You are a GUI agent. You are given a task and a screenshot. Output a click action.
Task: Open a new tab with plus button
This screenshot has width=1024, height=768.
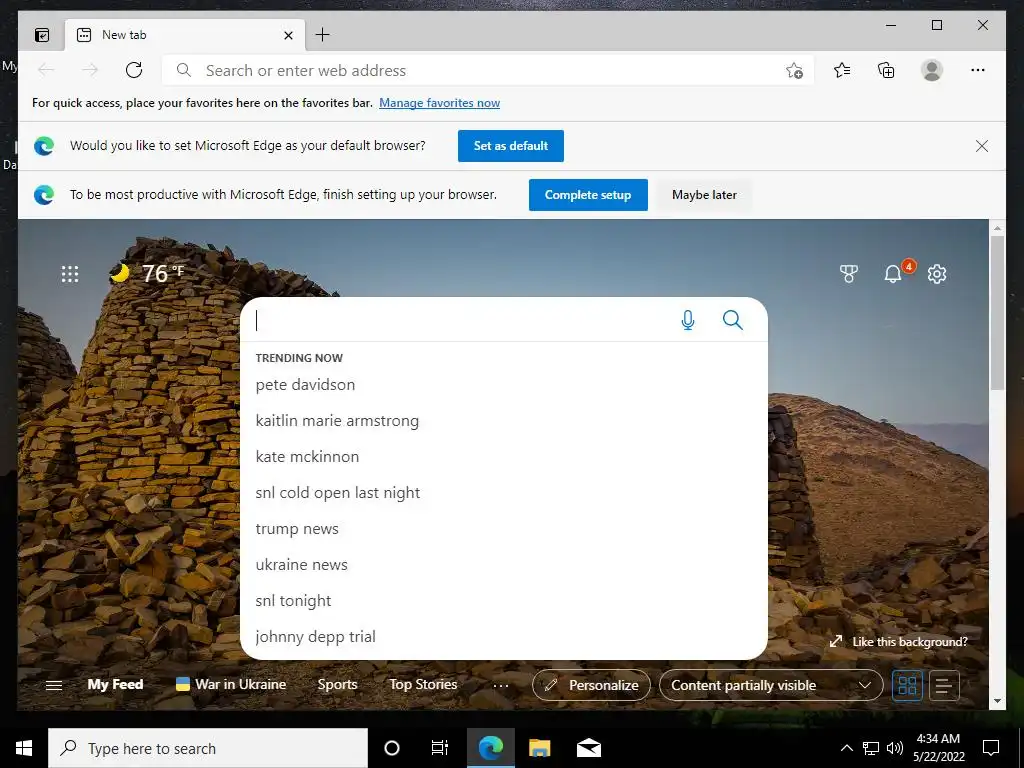tap(323, 35)
